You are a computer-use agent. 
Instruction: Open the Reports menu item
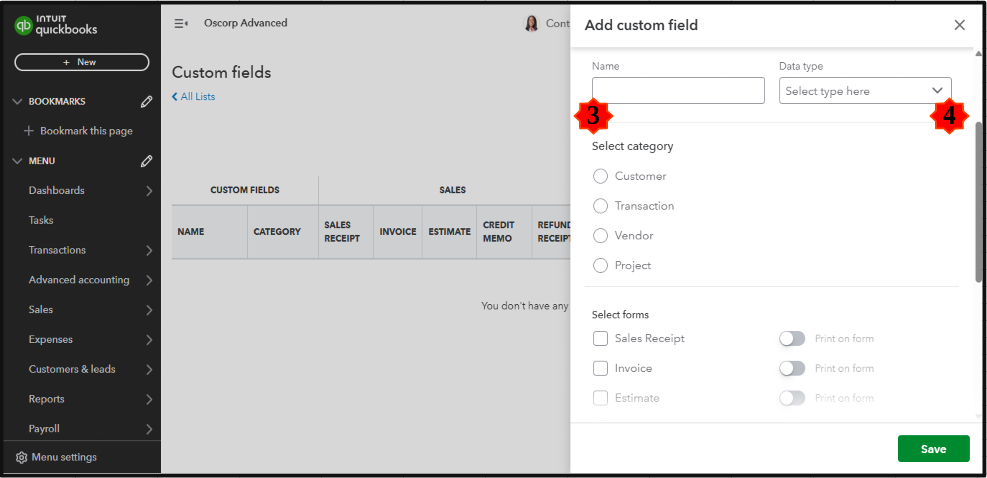tap(47, 399)
